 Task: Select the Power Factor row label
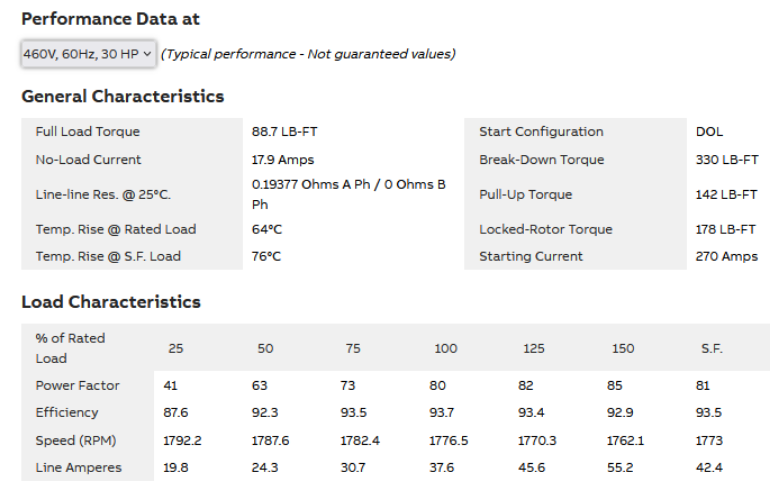click(77, 385)
